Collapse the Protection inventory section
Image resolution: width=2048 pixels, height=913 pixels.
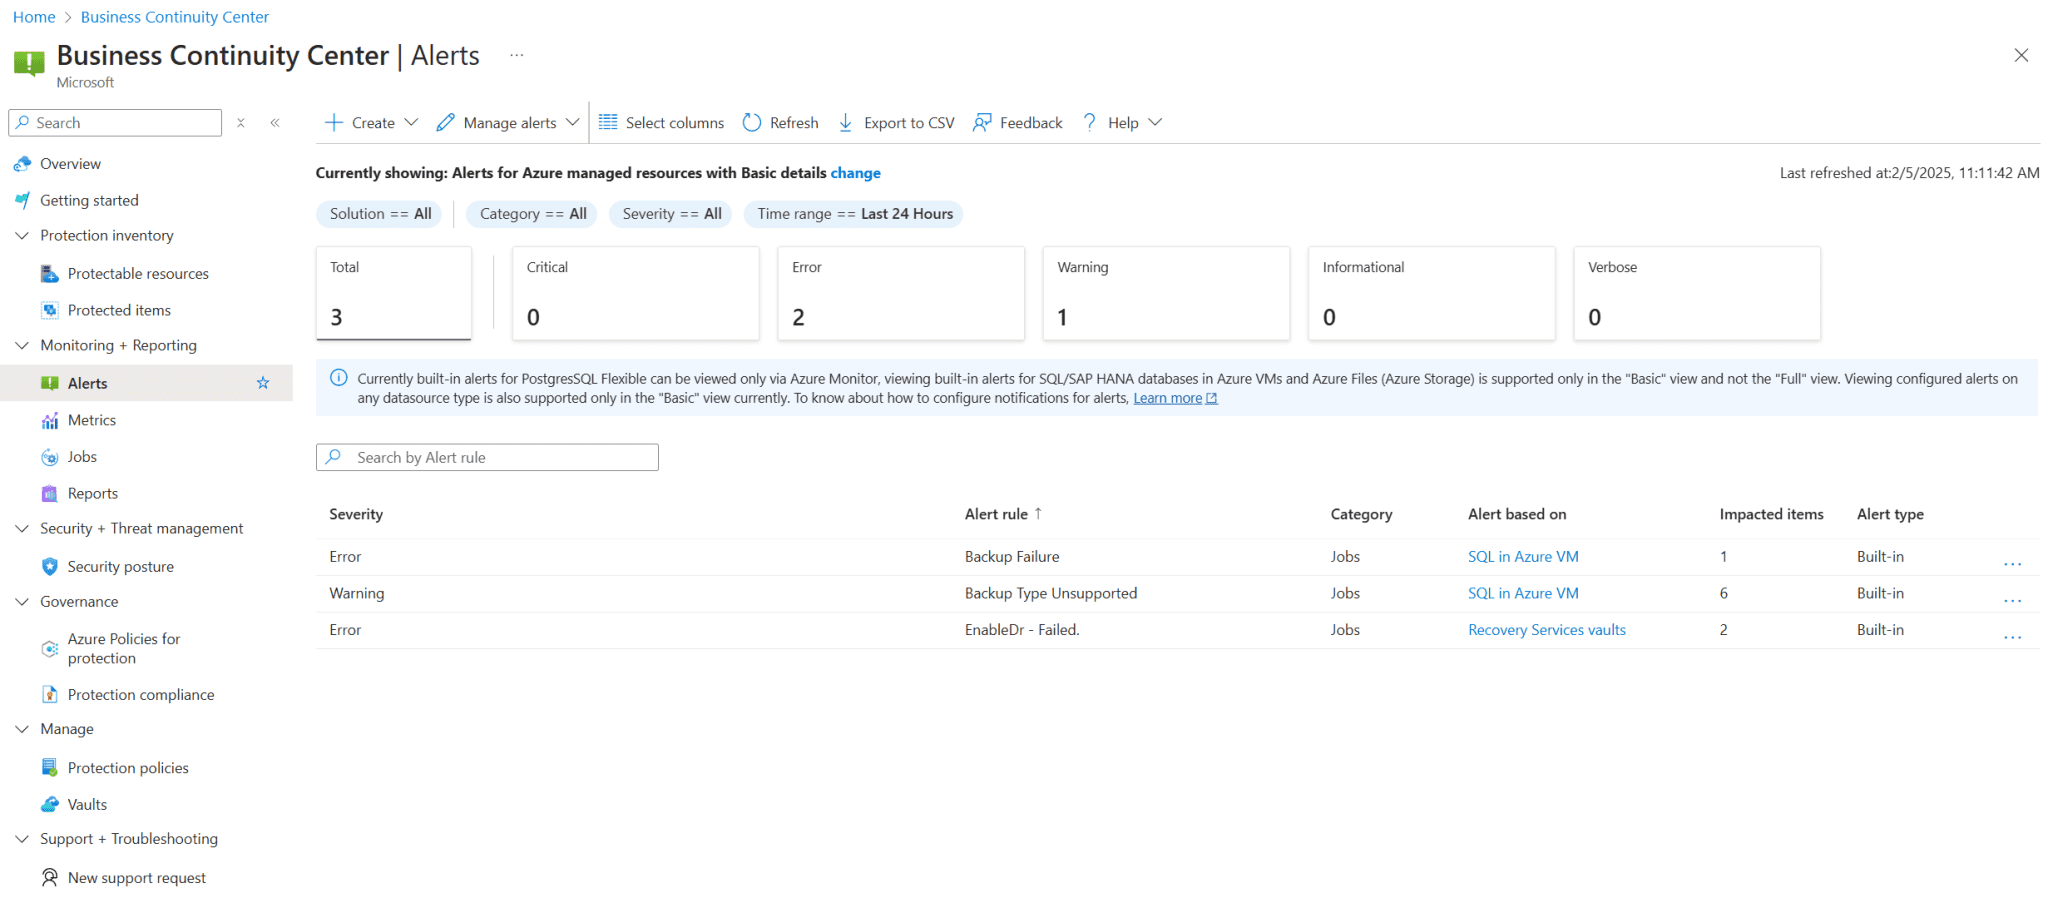tap(21, 235)
